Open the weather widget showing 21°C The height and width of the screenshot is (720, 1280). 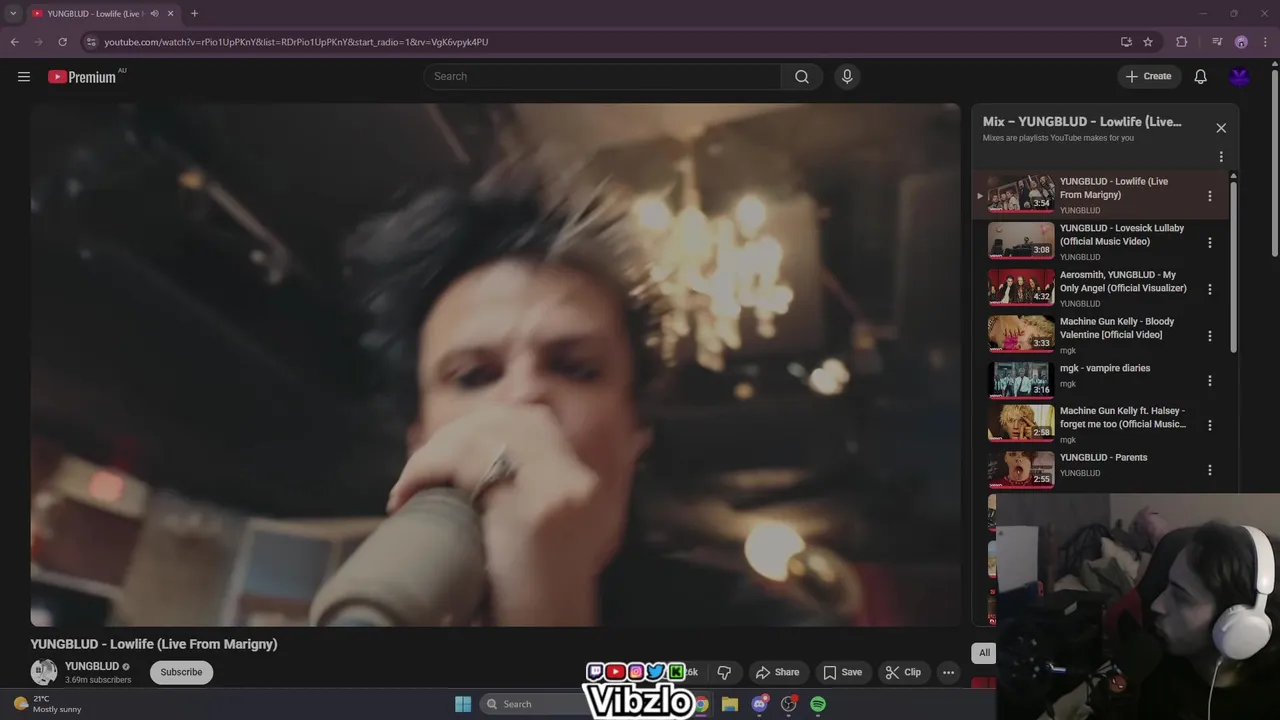[x=48, y=704]
